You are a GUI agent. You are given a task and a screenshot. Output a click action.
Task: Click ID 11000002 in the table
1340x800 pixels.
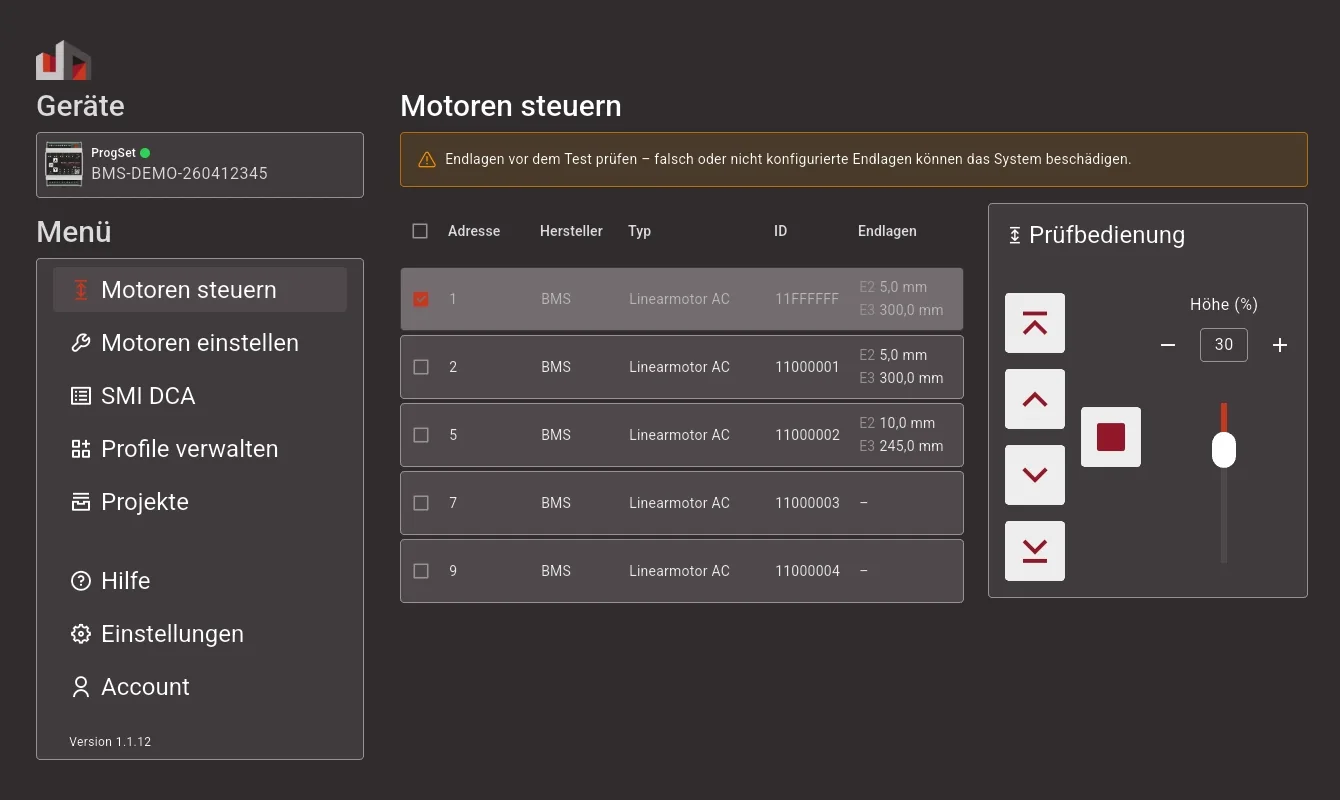coord(807,435)
